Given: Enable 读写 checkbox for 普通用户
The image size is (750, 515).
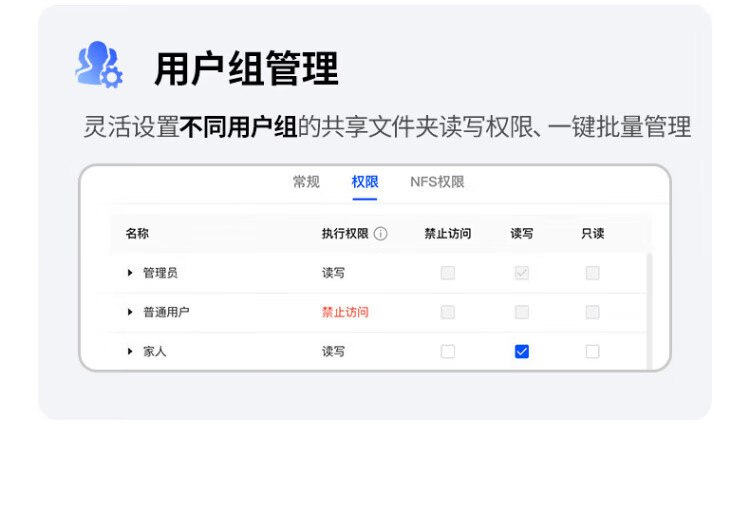Looking at the screenshot, I should point(521,312).
